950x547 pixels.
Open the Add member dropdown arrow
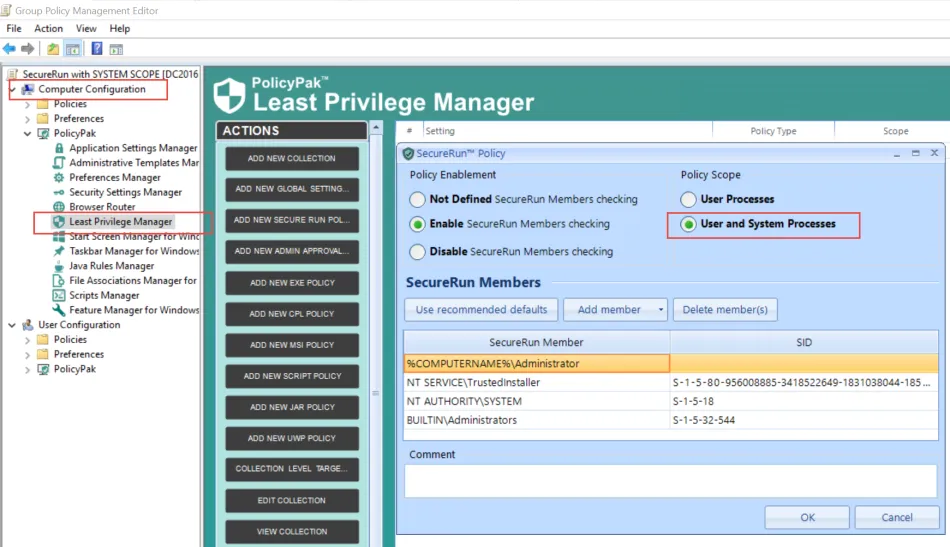coord(660,310)
